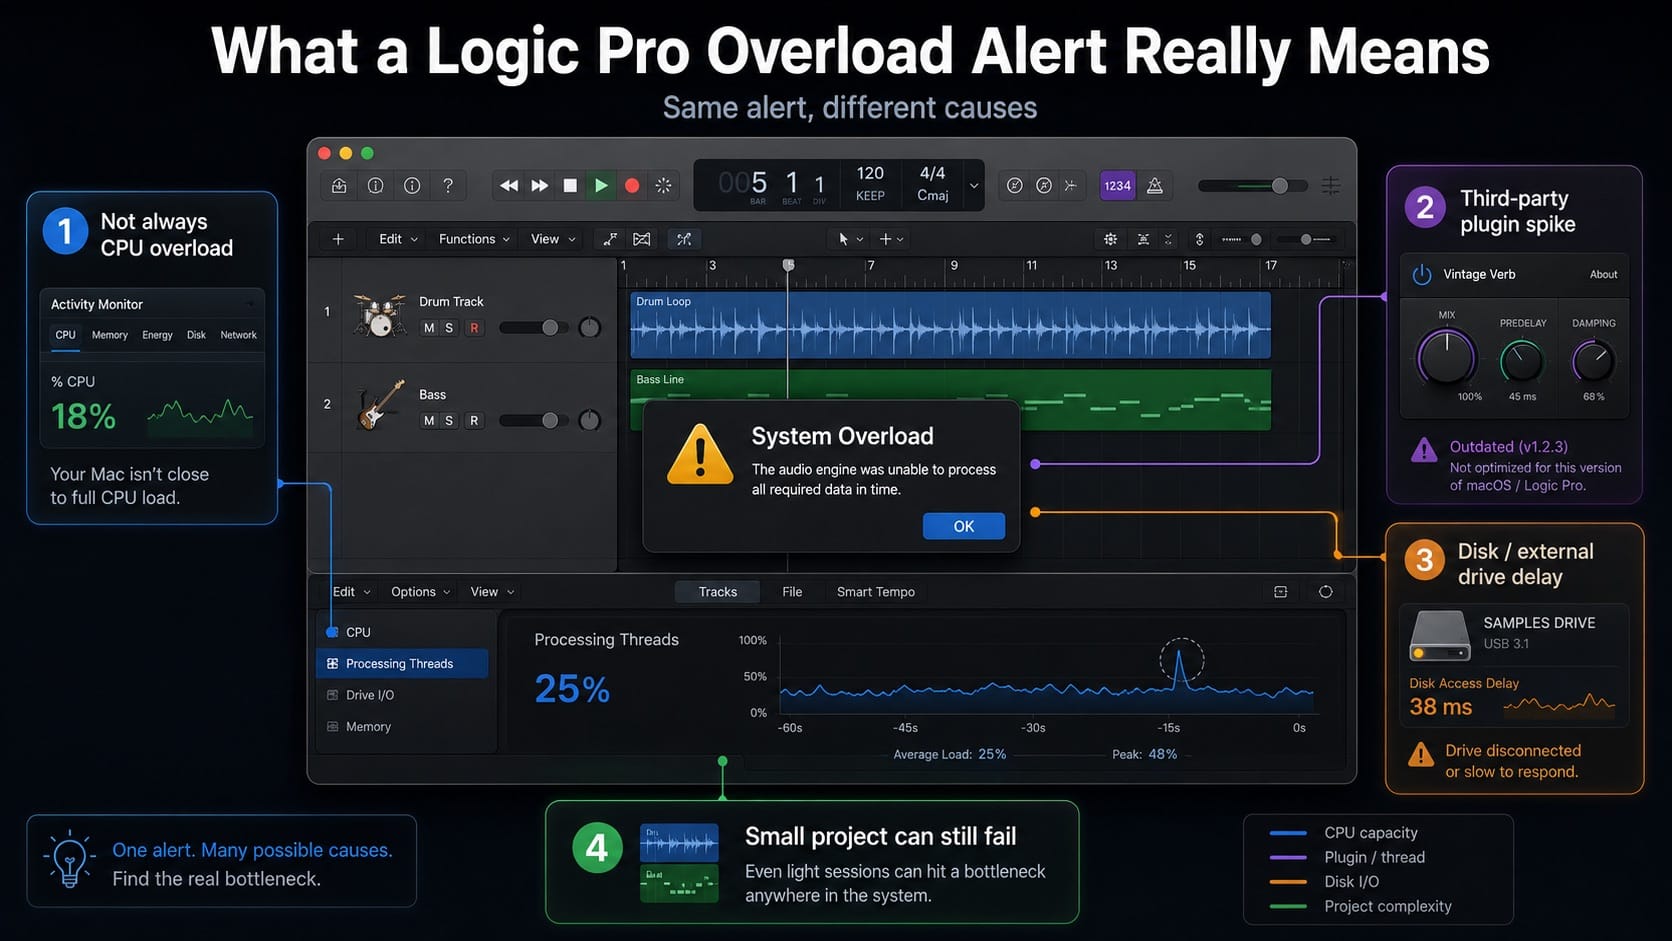Select the Drum Loop audio region
This screenshot has height=941, width=1672.
click(950, 325)
